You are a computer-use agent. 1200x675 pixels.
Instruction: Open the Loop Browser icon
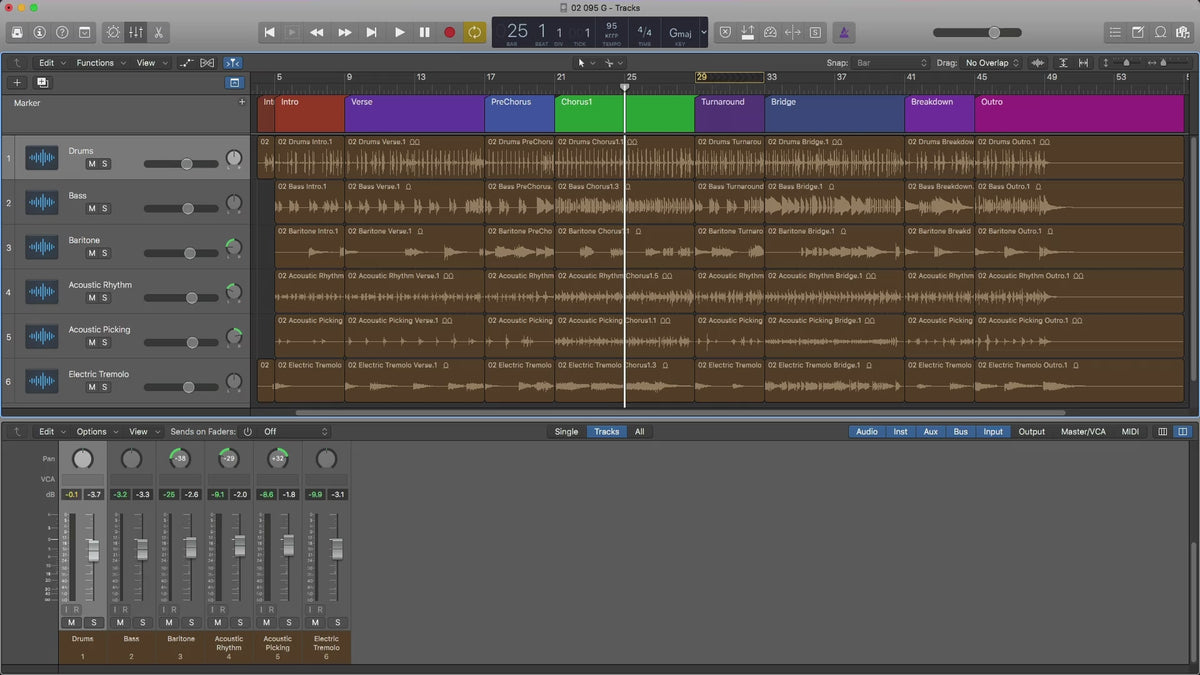[1160, 32]
